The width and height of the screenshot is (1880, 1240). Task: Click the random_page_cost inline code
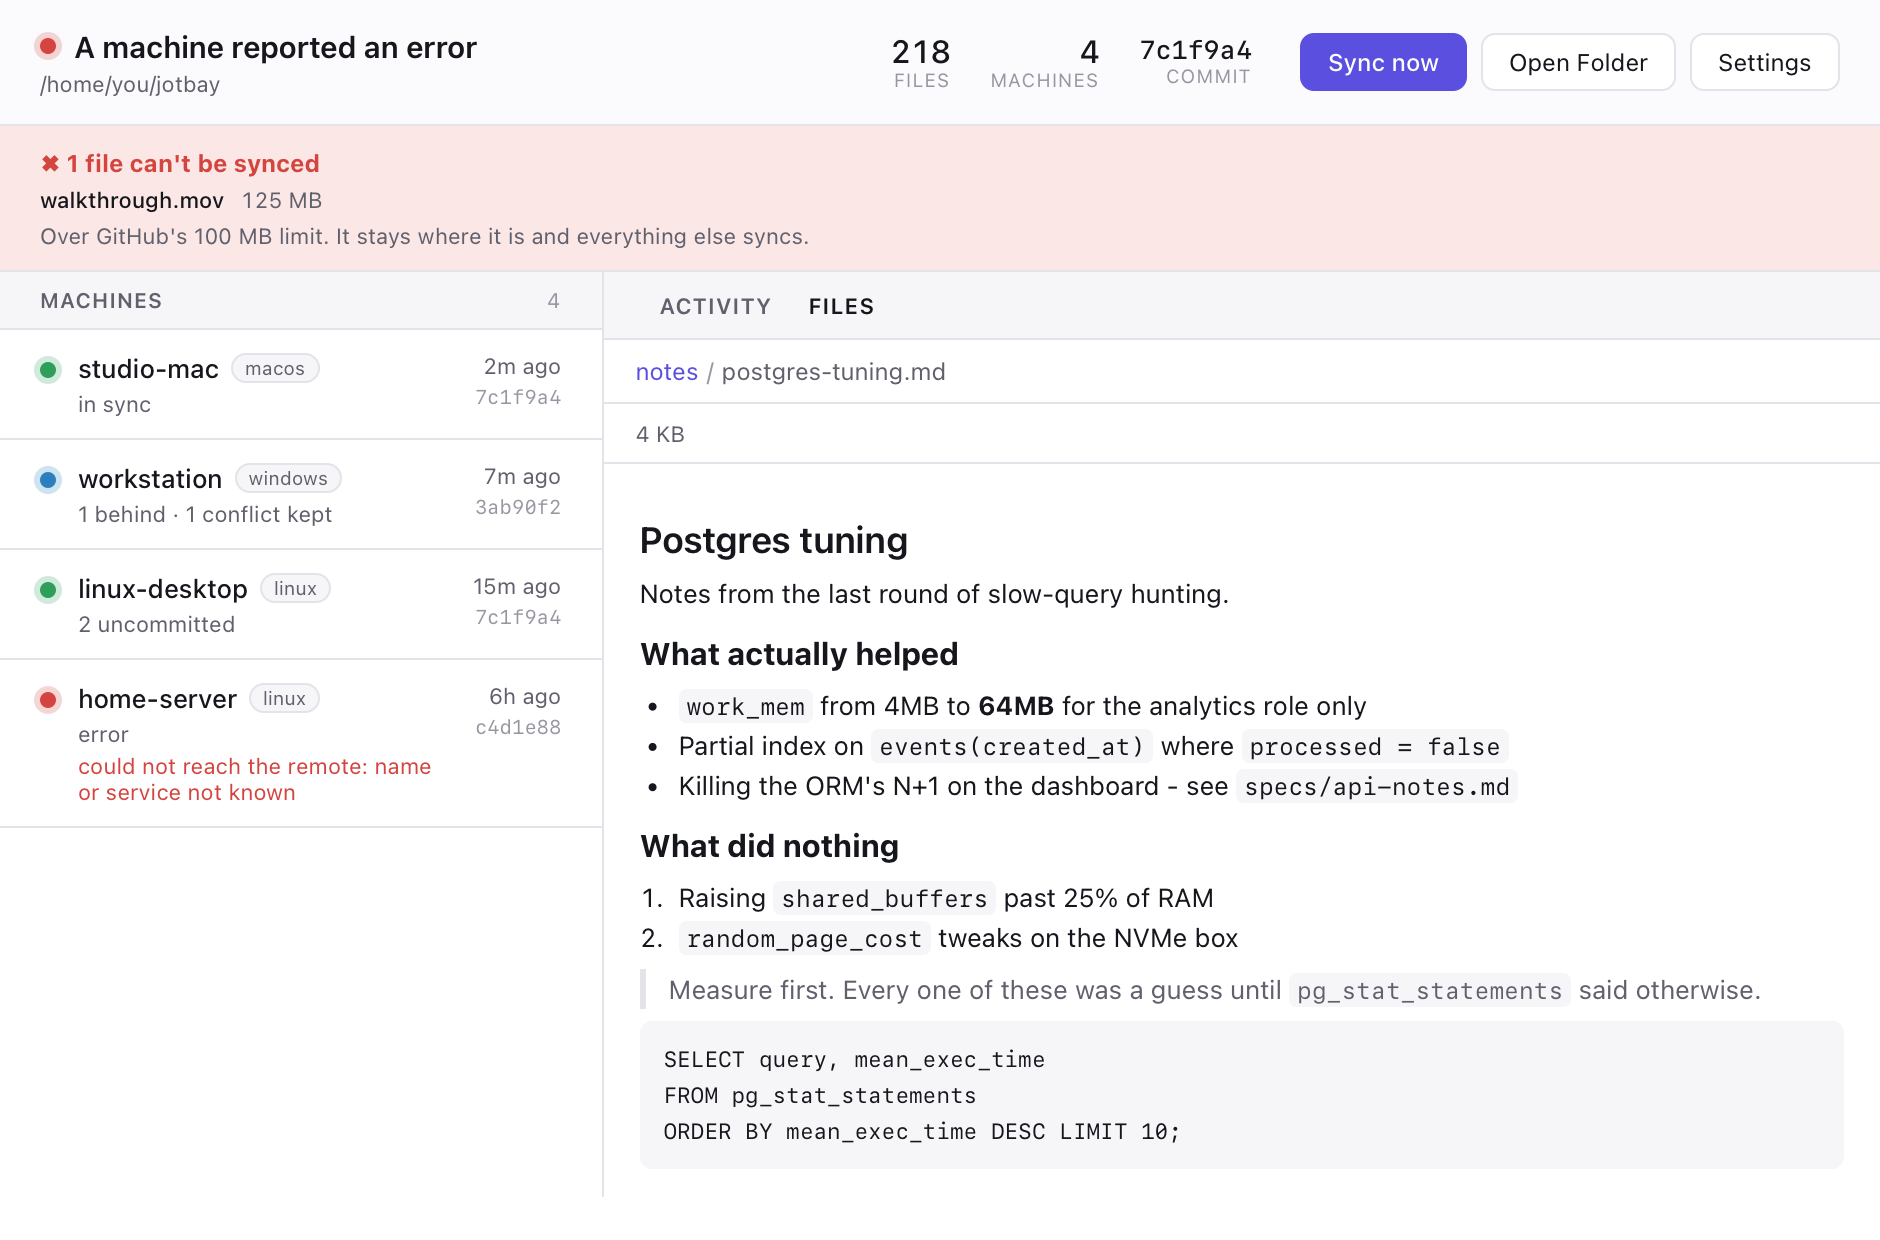coord(804,939)
